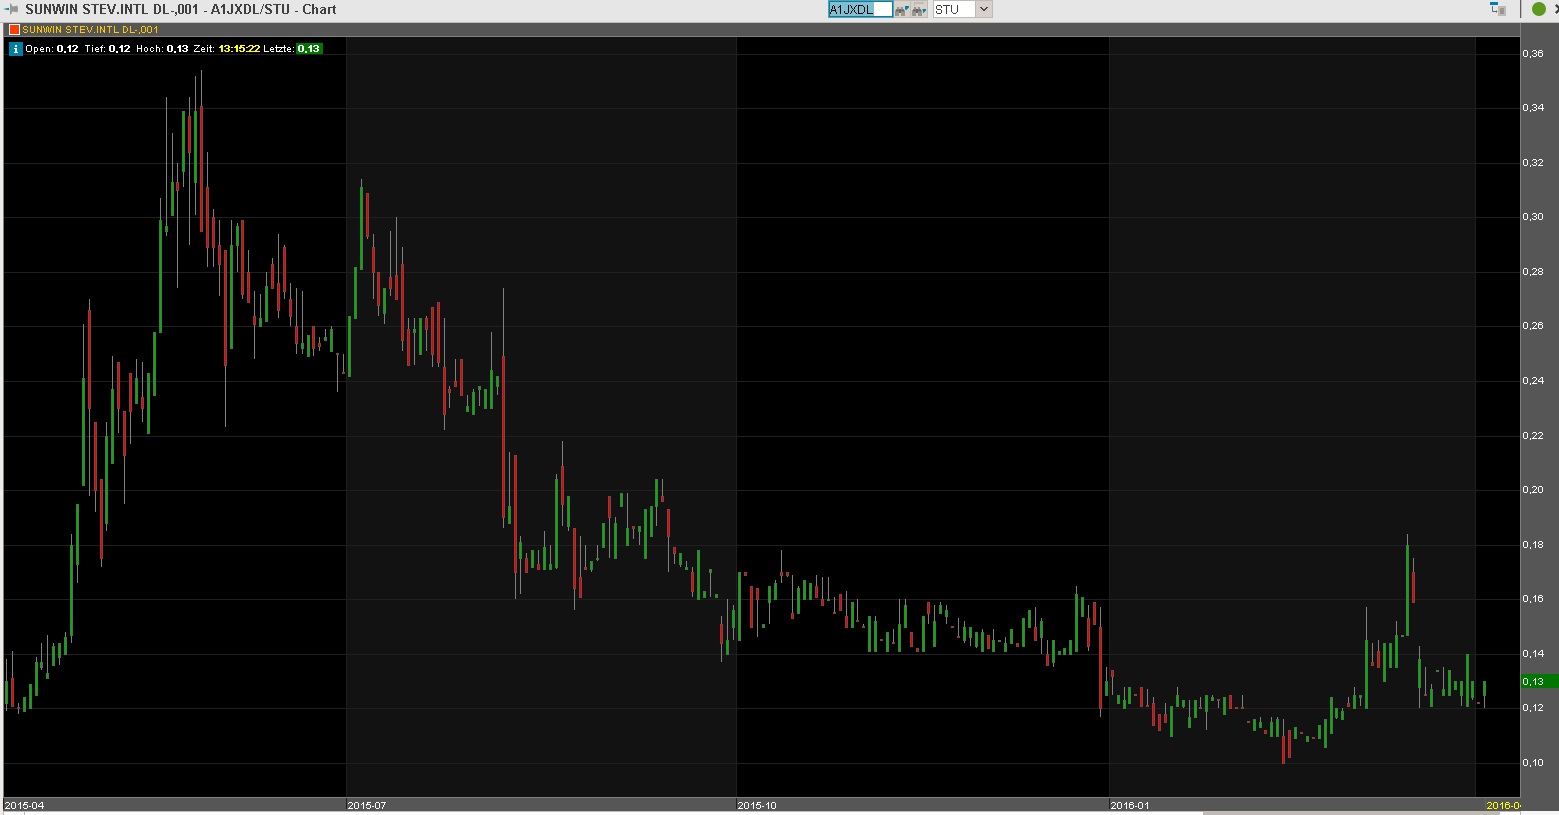Click the pin icon beside the chart title
The height and width of the screenshot is (815, 1559).
[x=12, y=9]
